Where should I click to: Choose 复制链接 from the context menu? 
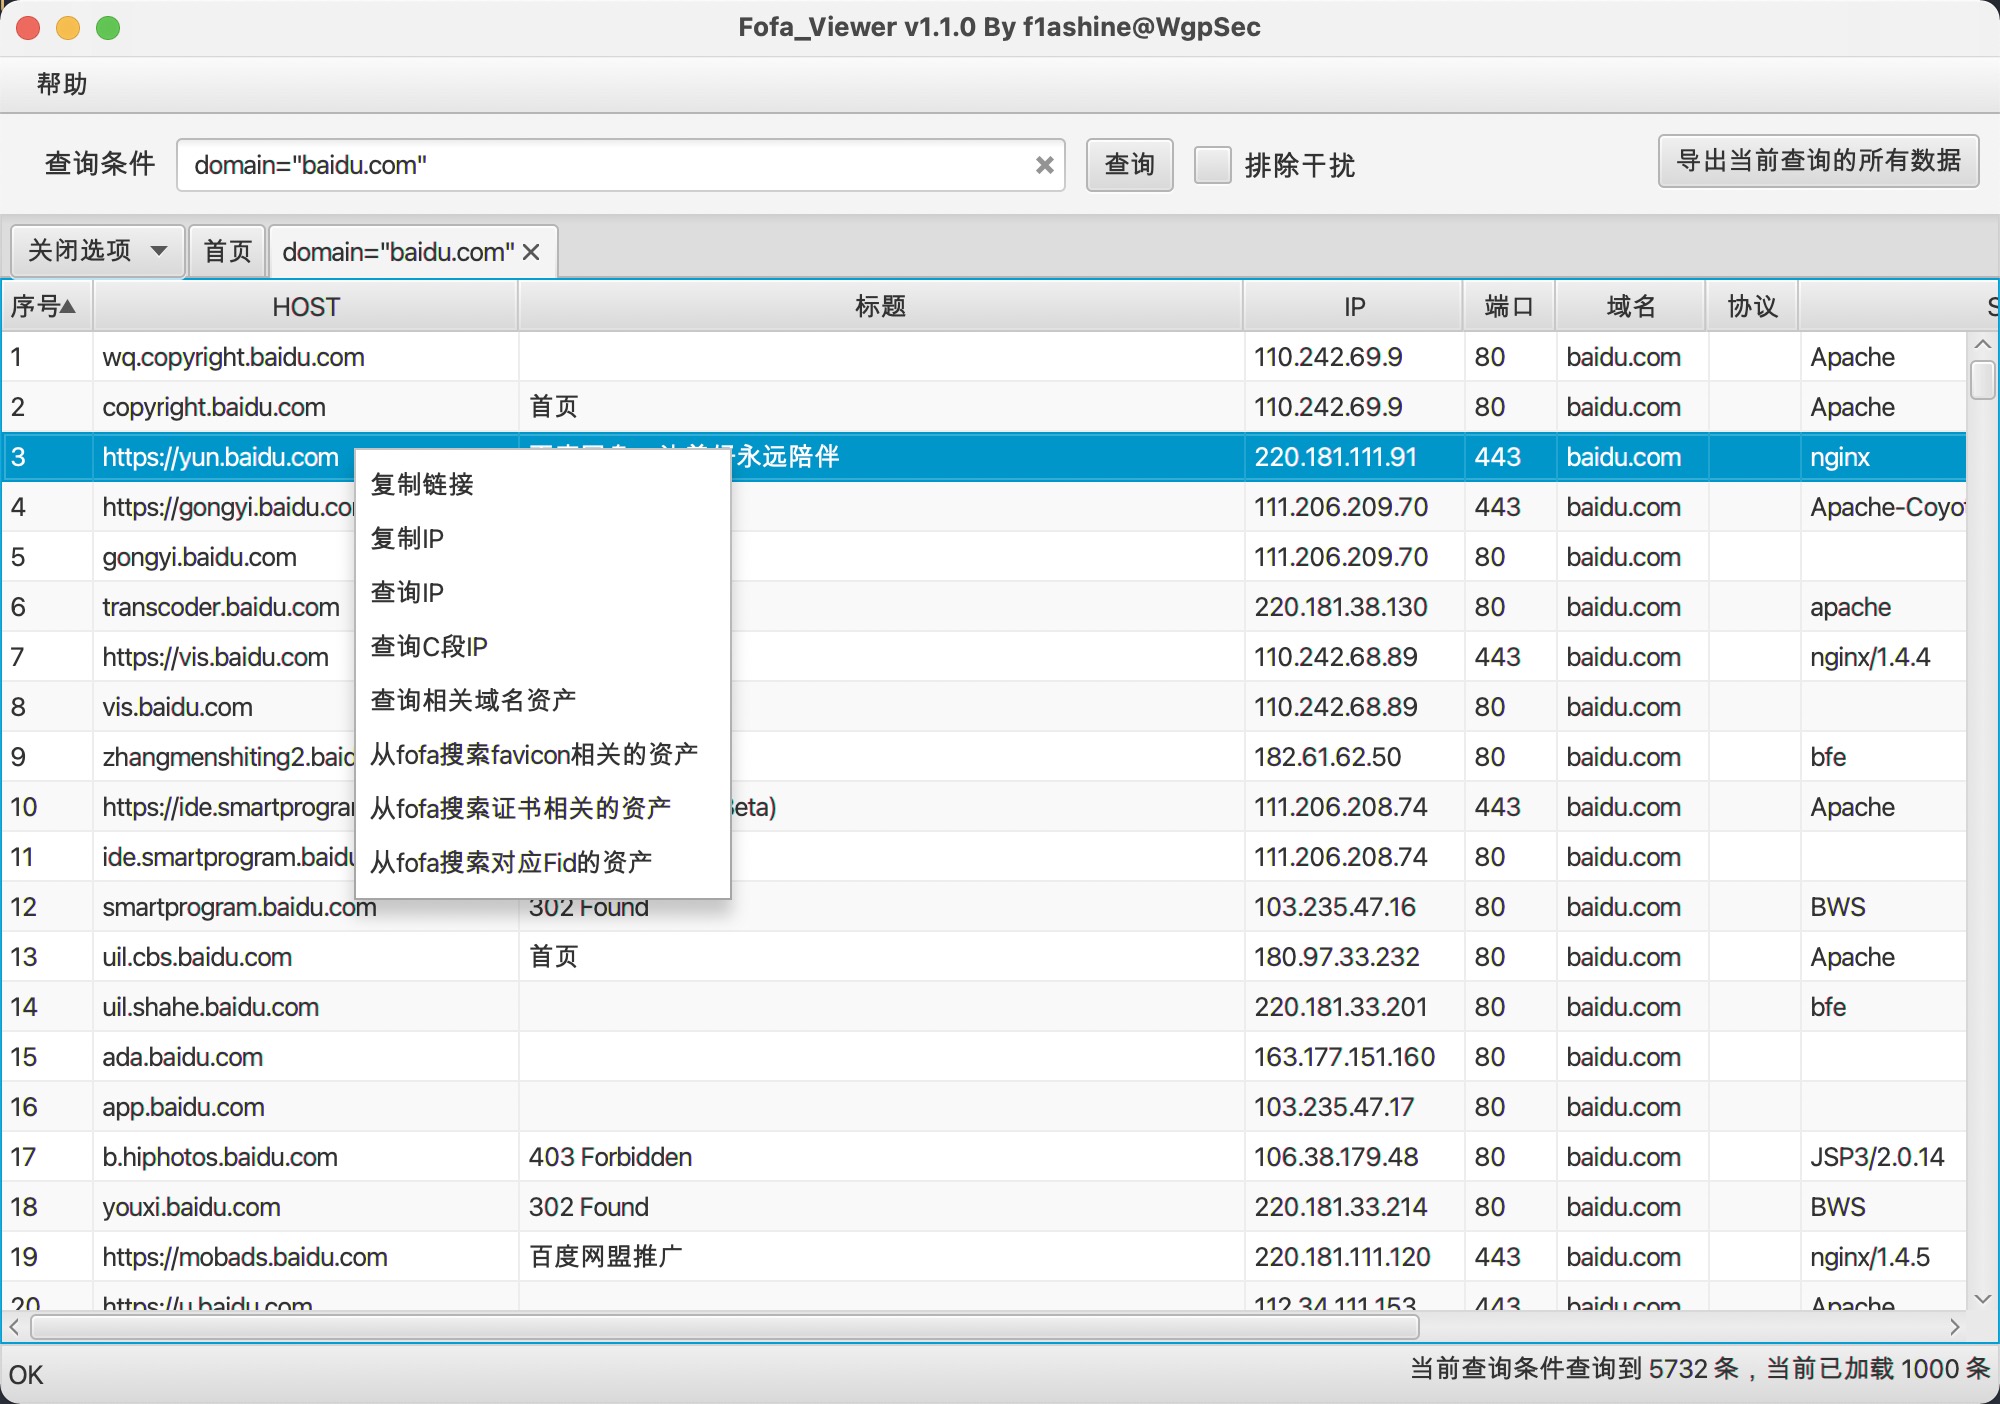coord(422,485)
